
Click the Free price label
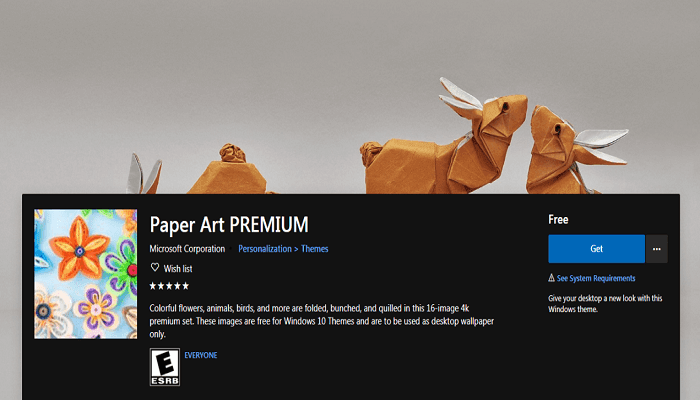(558, 220)
